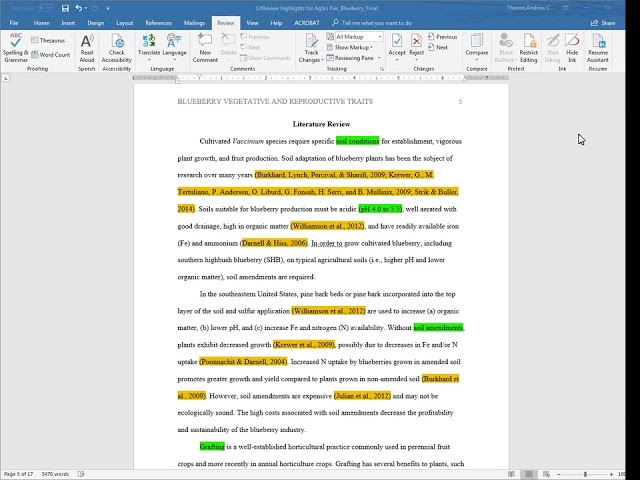The image size is (640, 480).
Task: Switch to Print Layout view
Action: click(529, 474)
